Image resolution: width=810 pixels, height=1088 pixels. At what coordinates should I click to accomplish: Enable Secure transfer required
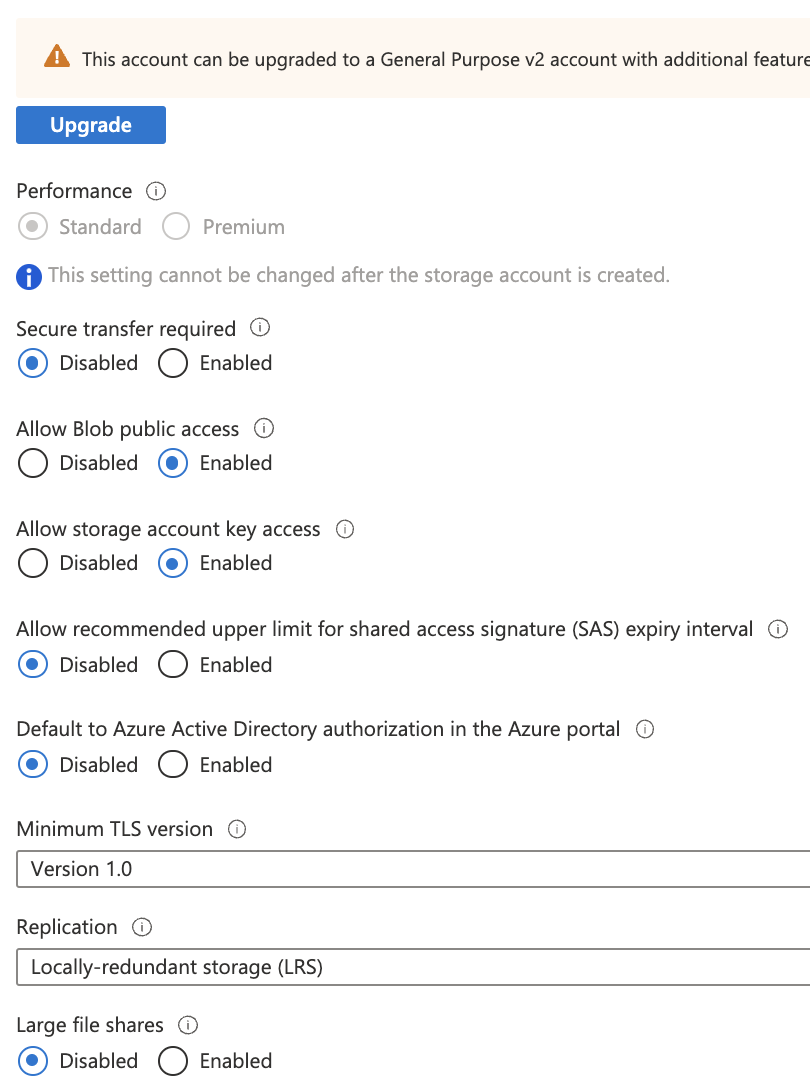pos(173,363)
